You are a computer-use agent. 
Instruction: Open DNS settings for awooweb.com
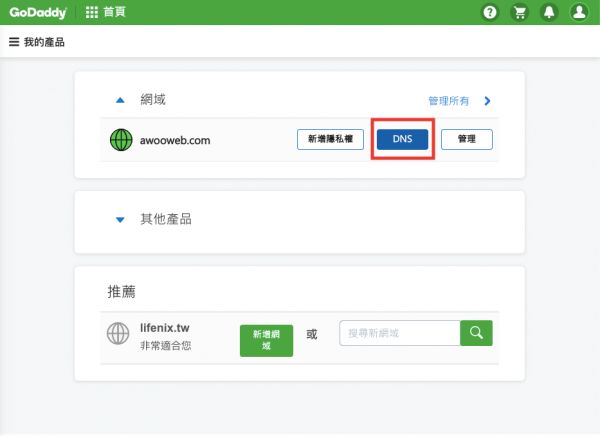coord(402,139)
